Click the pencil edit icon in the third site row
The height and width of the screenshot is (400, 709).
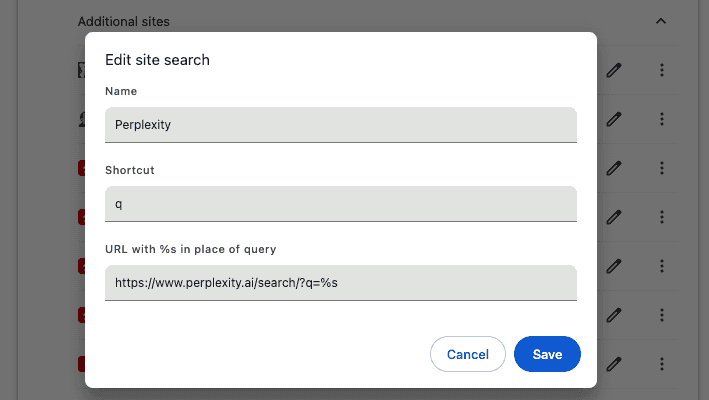(x=614, y=168)
